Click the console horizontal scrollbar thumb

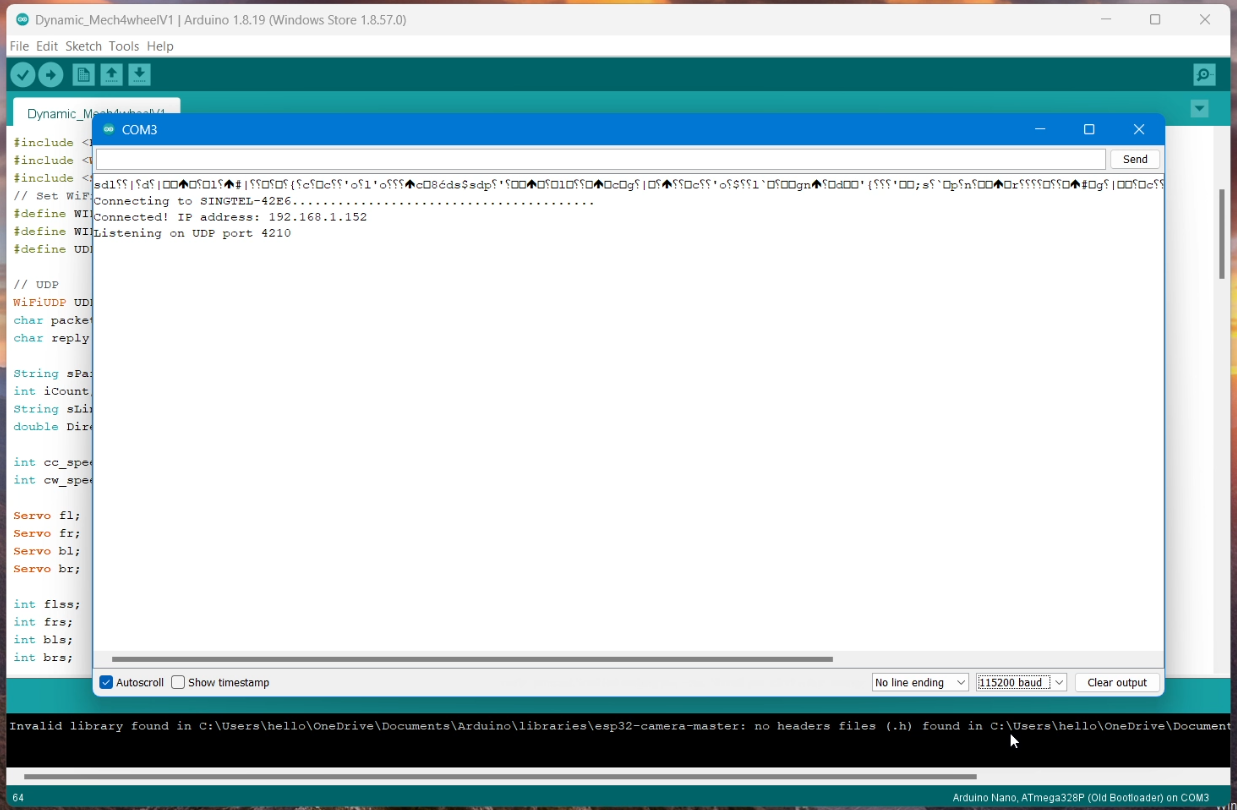tap(500, 776)
